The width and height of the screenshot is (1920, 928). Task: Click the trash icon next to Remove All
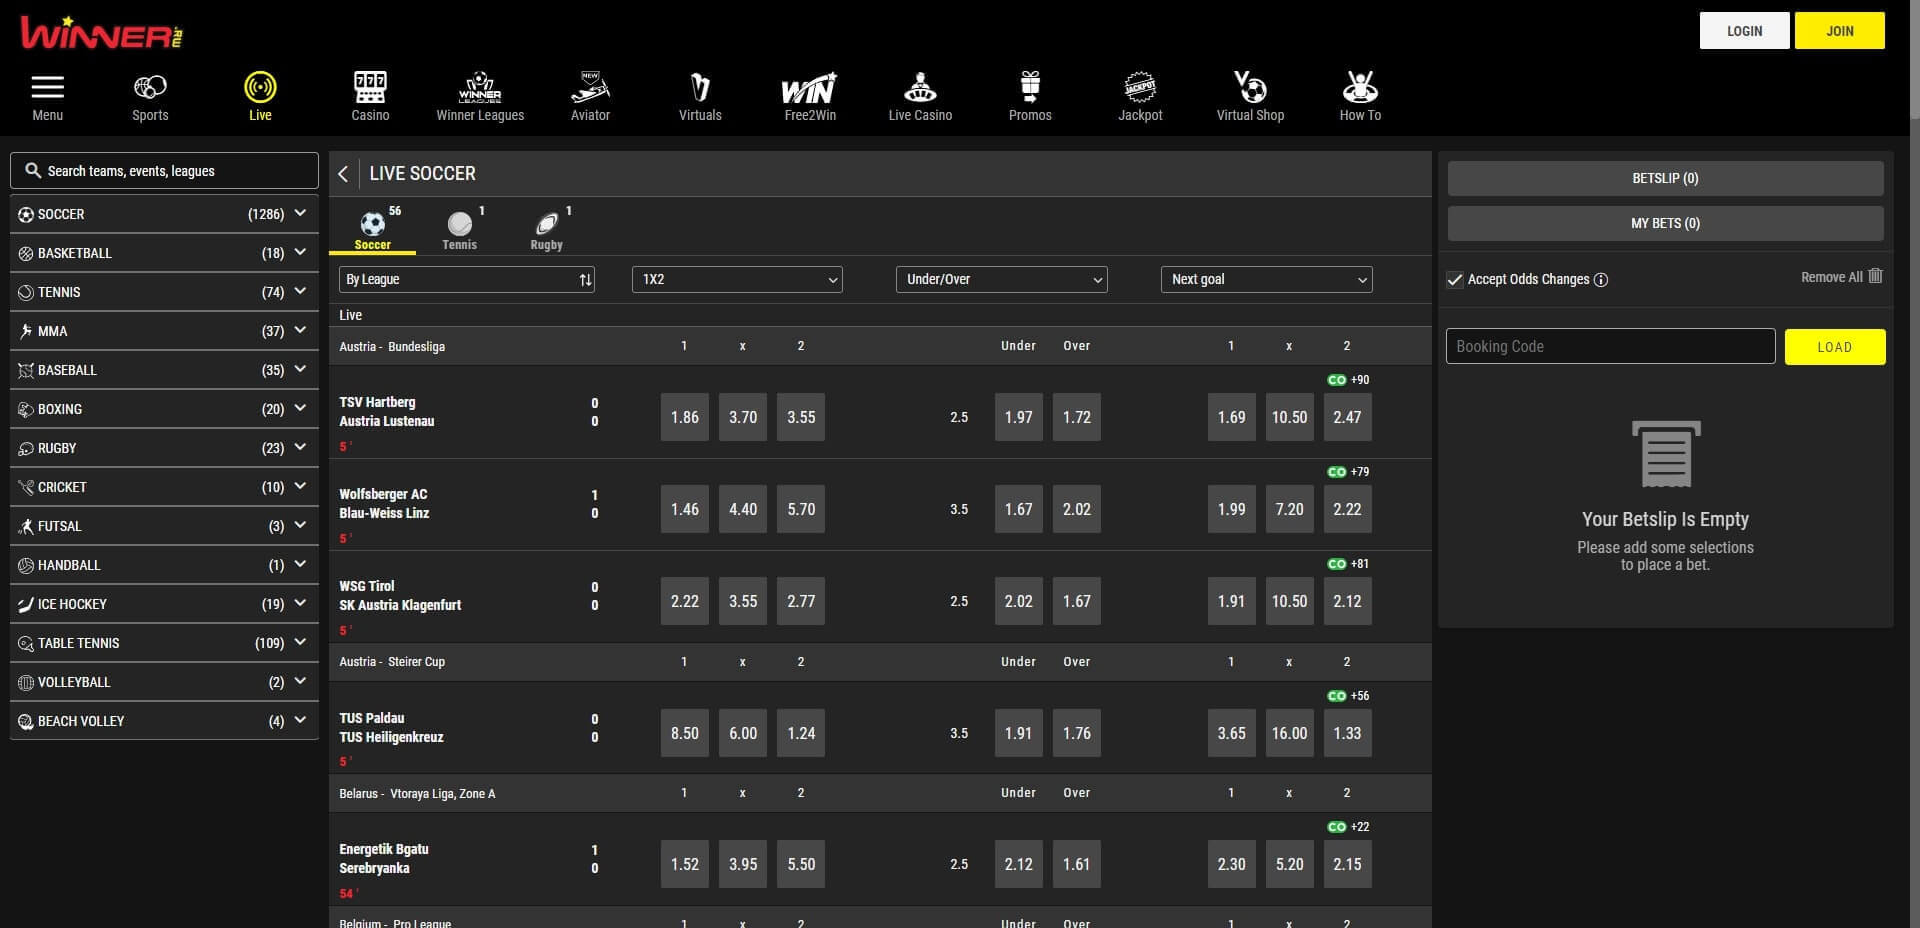1875,277
